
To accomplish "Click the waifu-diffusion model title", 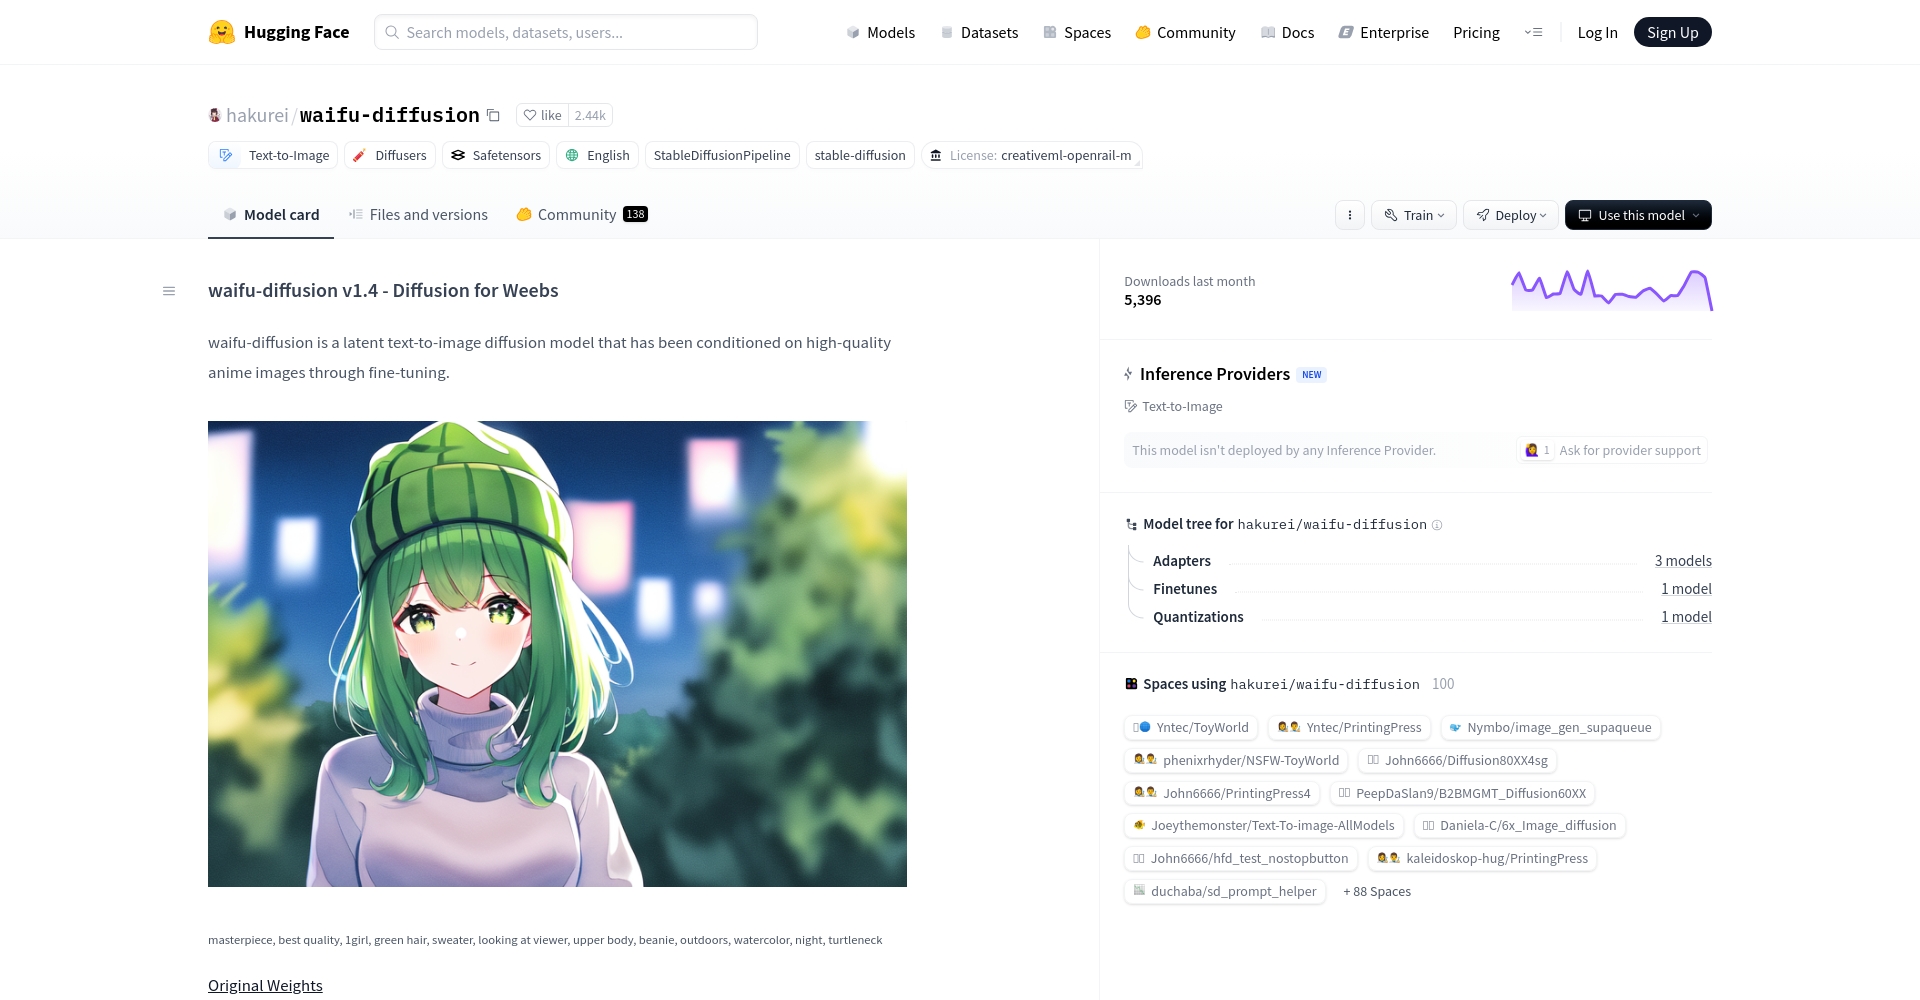I will [390, 115].
